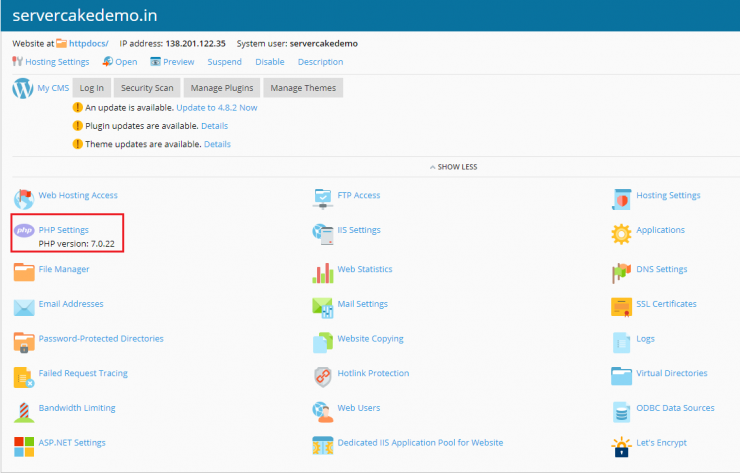Click the WordPress logo icon
The image size is (740, 473).
point(23,88)
